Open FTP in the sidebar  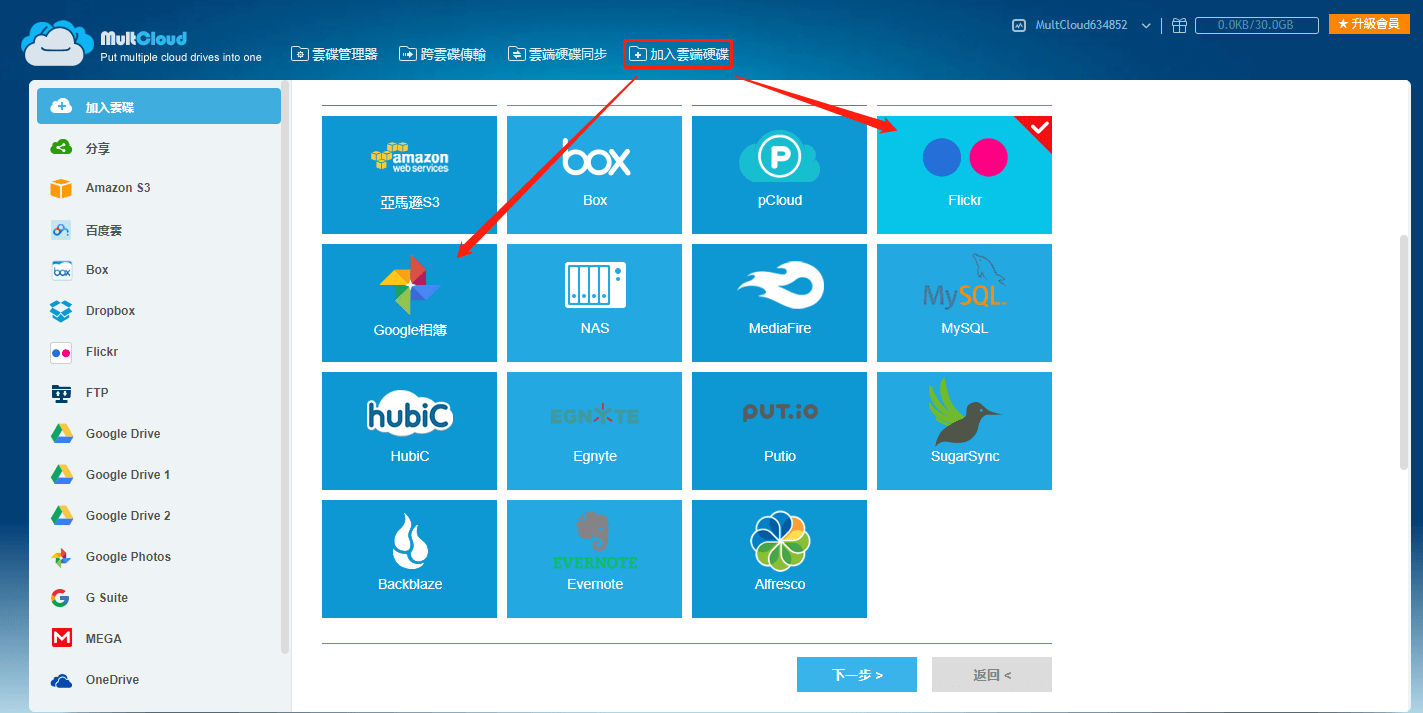tap(159, 393)
